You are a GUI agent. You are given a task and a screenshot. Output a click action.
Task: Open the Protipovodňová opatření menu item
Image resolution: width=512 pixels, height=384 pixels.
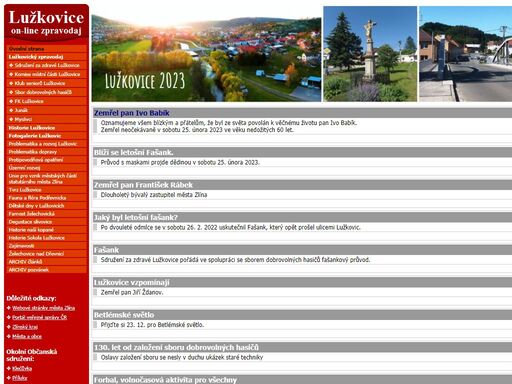click(x=36, y=160)
